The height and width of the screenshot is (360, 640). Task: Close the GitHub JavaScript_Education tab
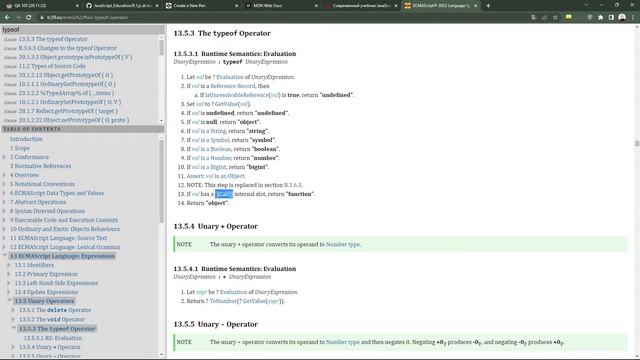pos(157,6)
